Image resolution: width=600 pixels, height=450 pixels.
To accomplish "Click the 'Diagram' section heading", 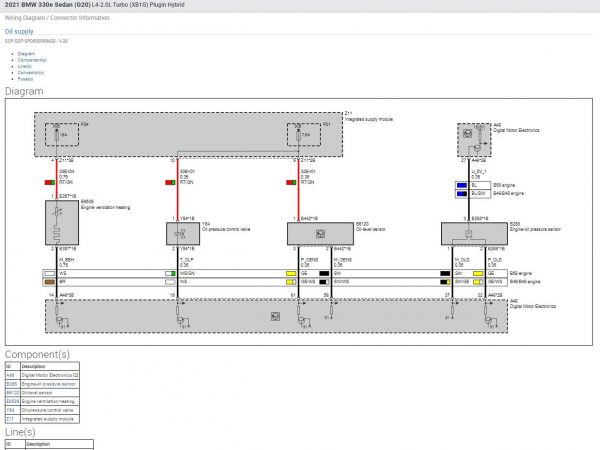I will pyautogui.click(x=24, y=91).
